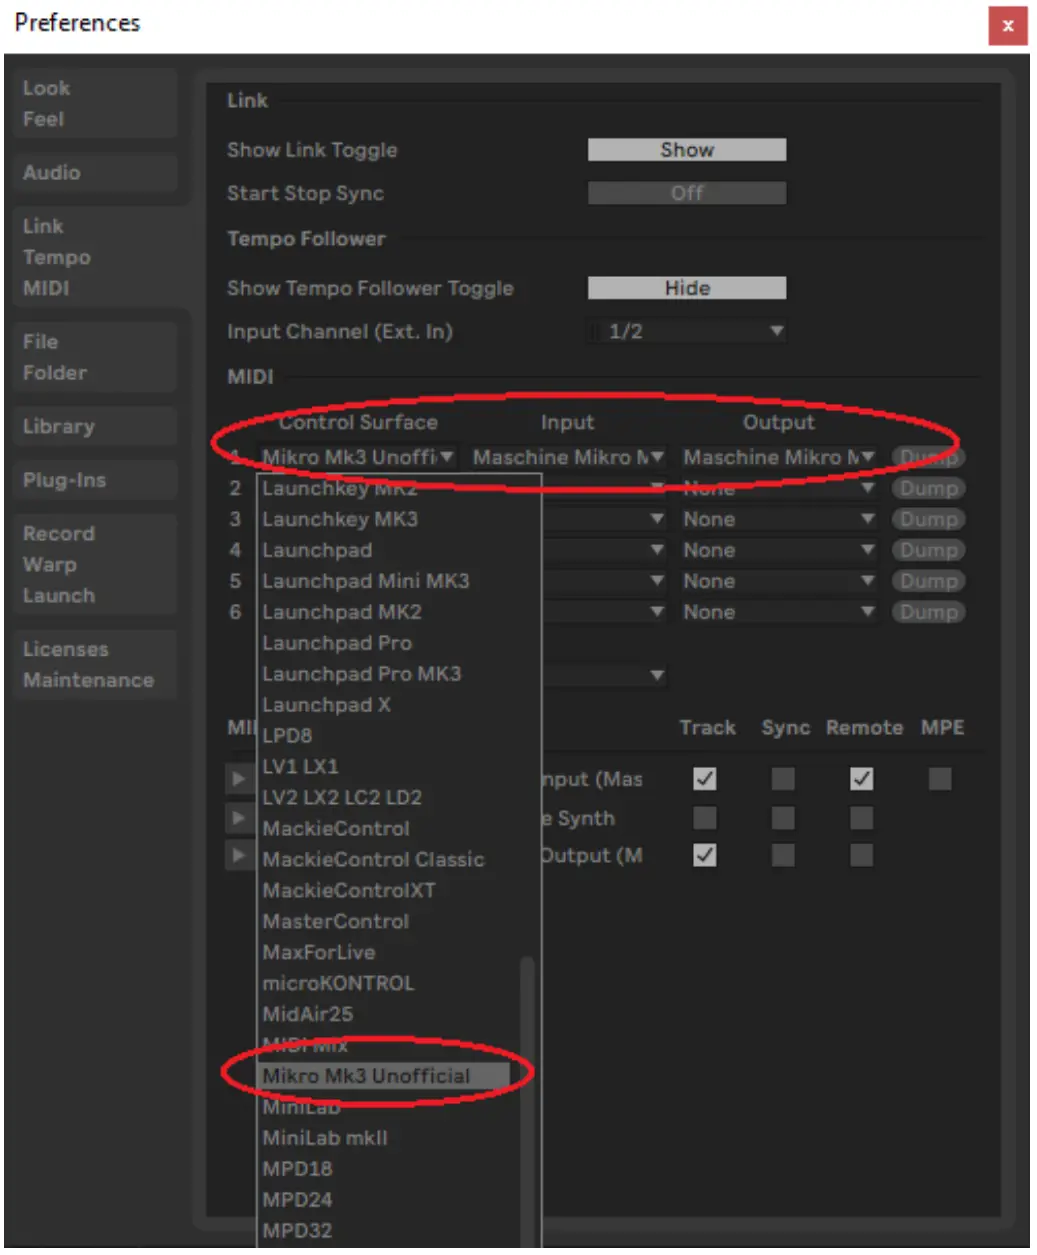Enable MPE for the first MIDI port

pyautogui.click(x=939, y=779)
